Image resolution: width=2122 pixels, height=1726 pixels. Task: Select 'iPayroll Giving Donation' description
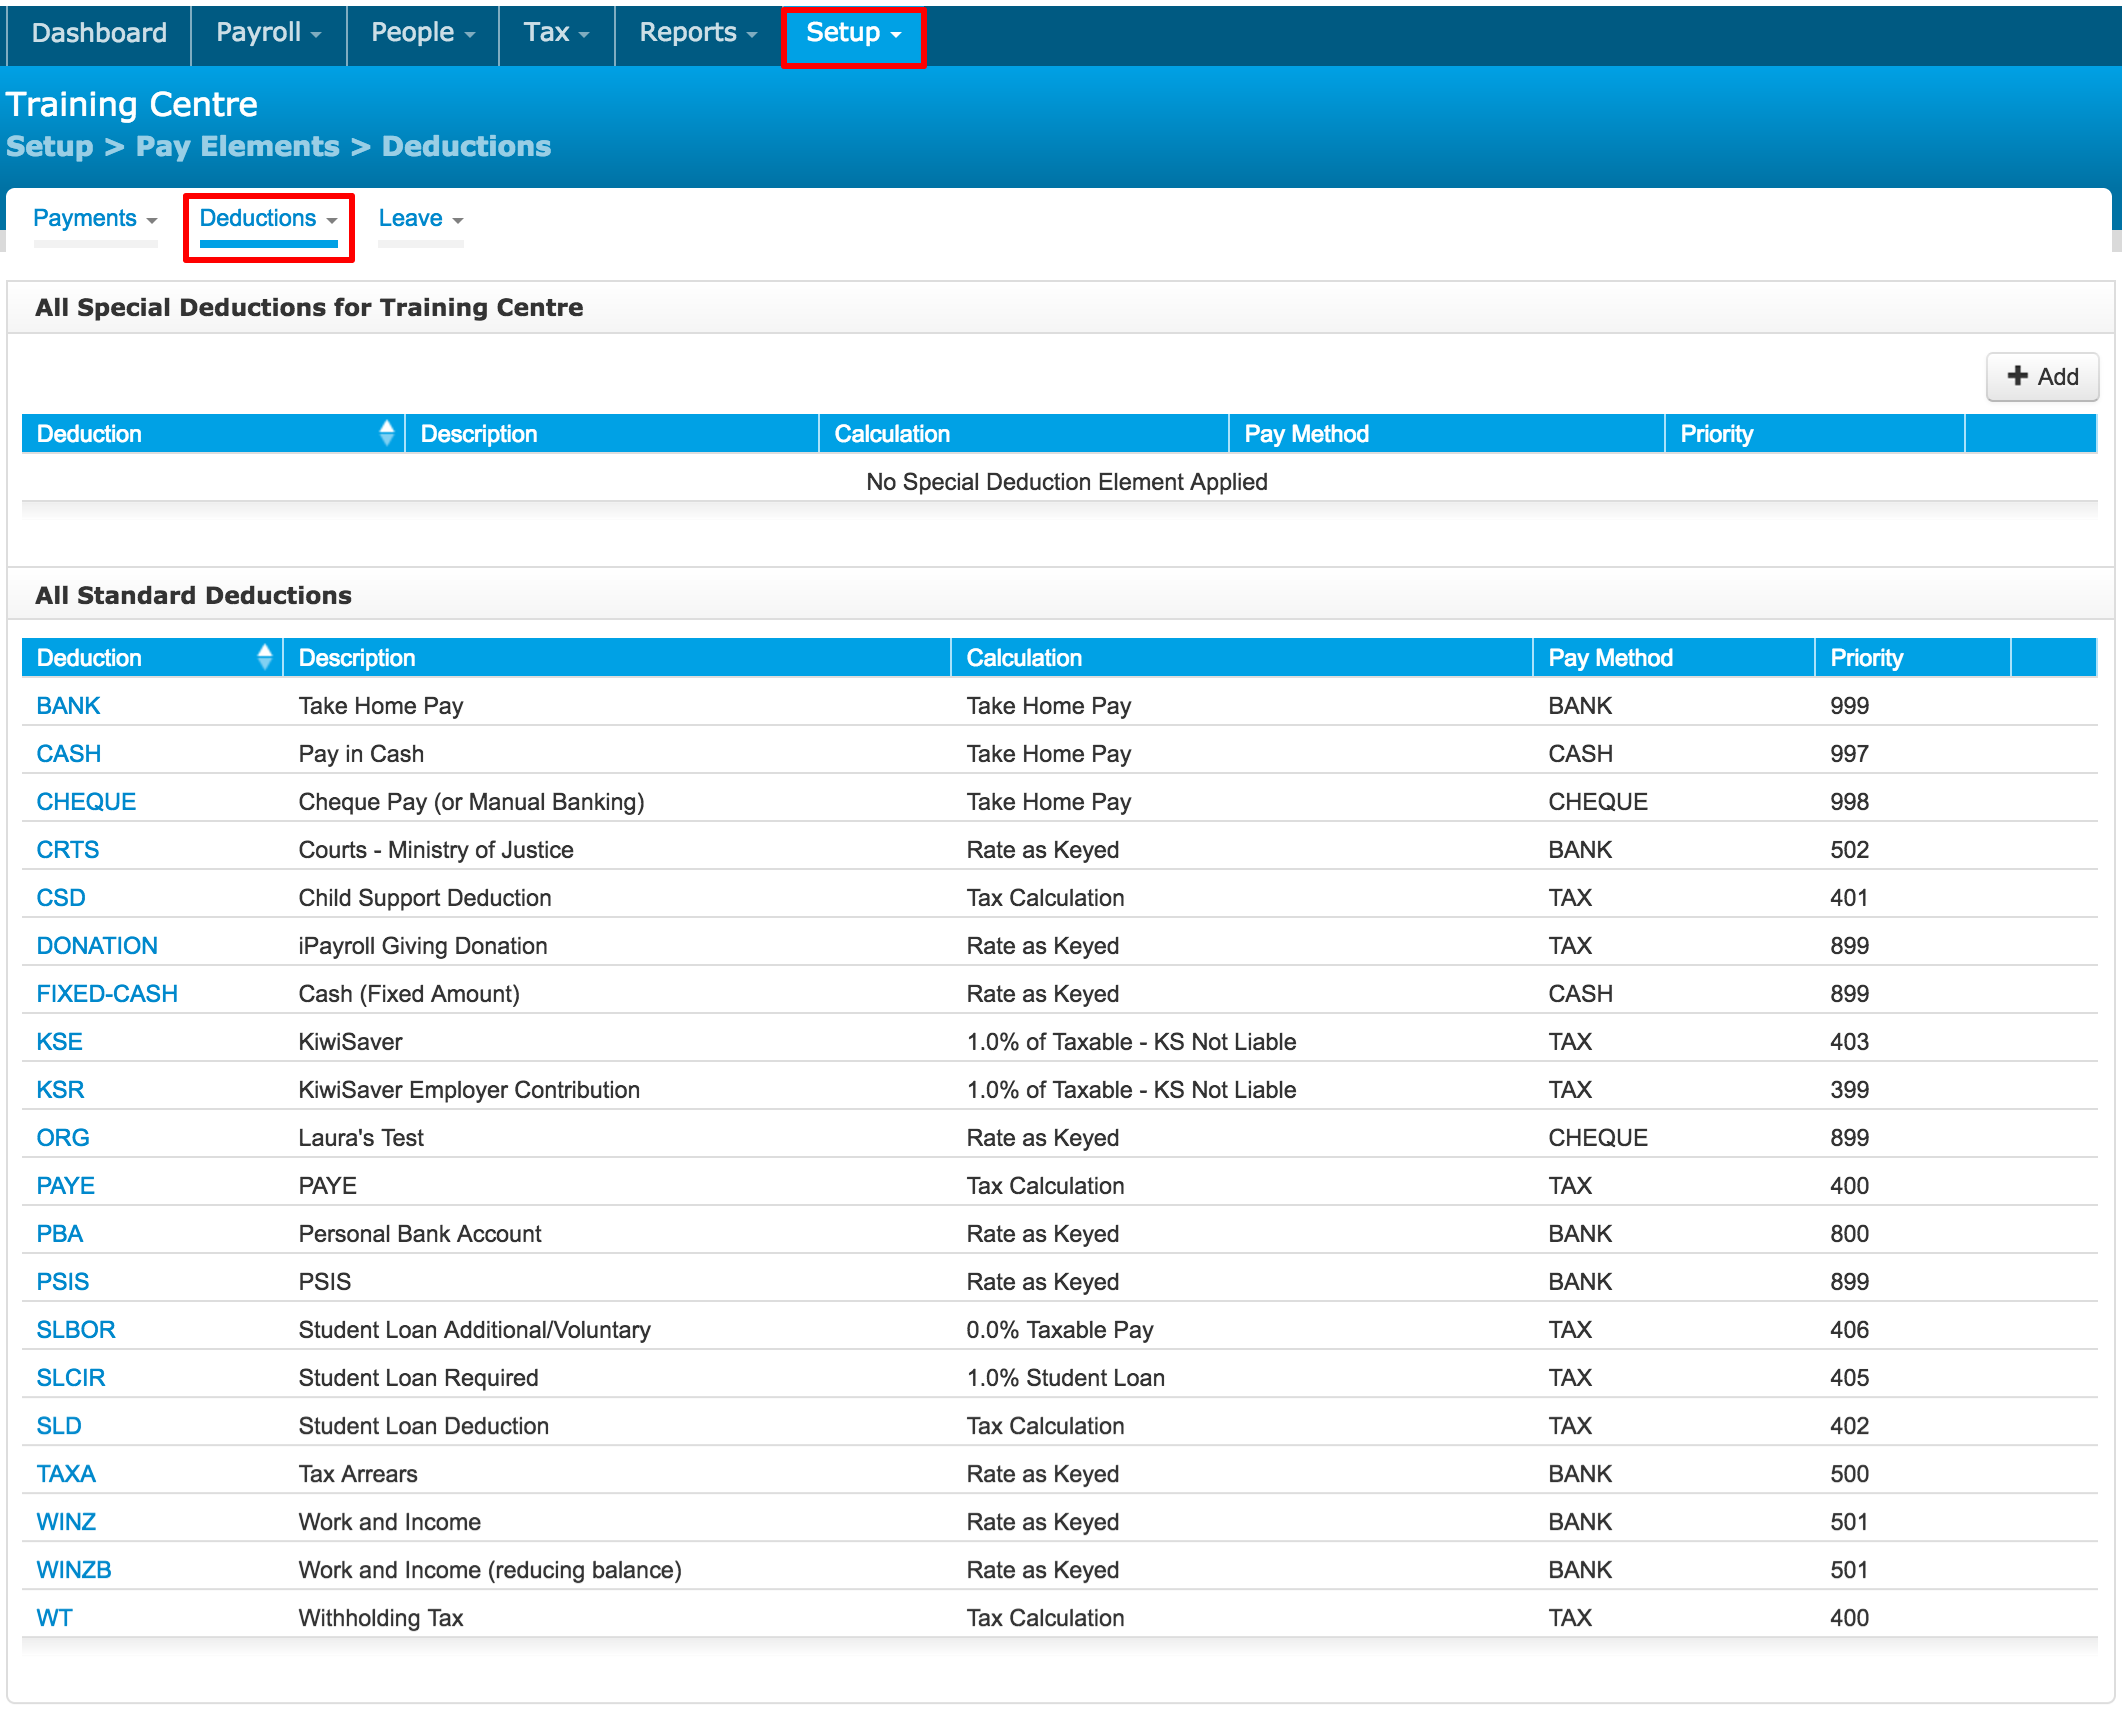pyautogui.click(x=423, y=946)
